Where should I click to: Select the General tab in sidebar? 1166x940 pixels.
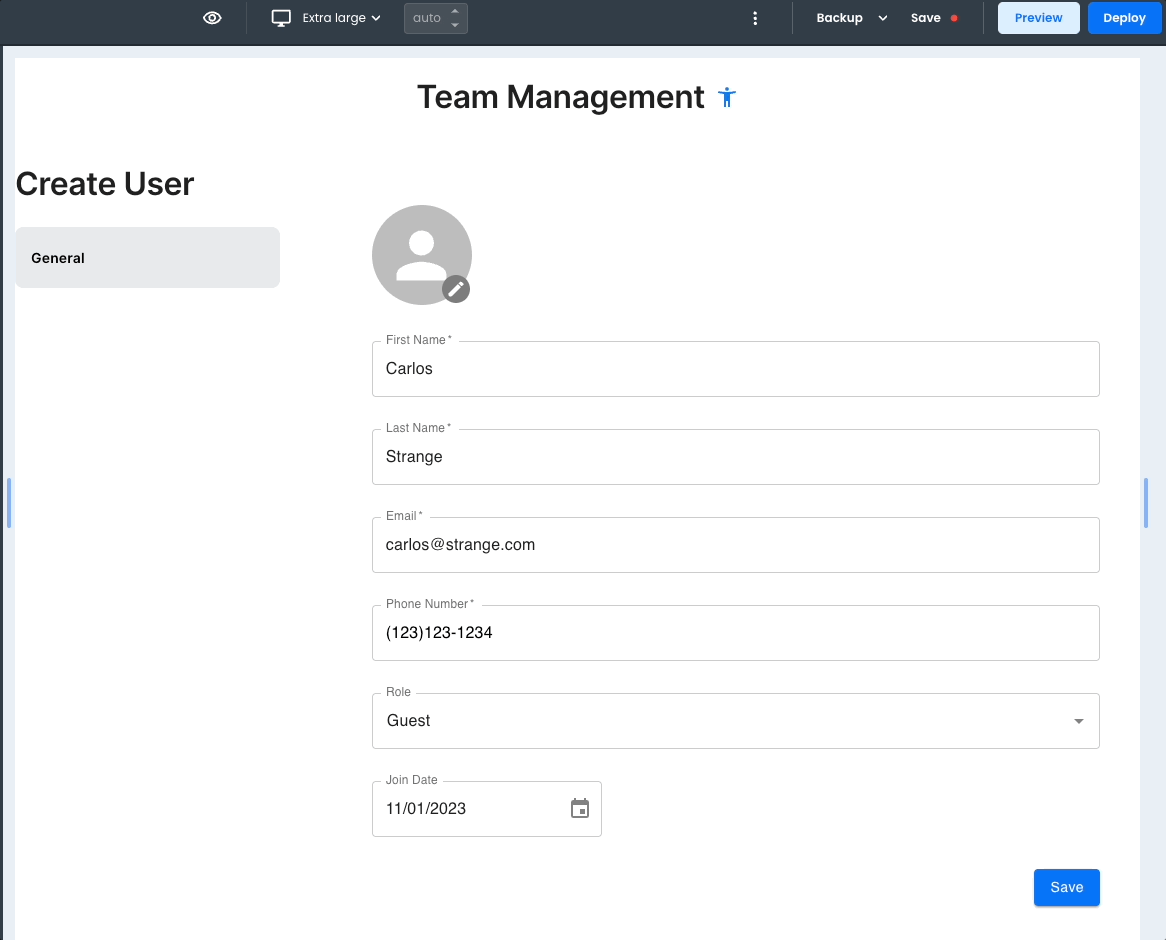click(x=147, y=258)
